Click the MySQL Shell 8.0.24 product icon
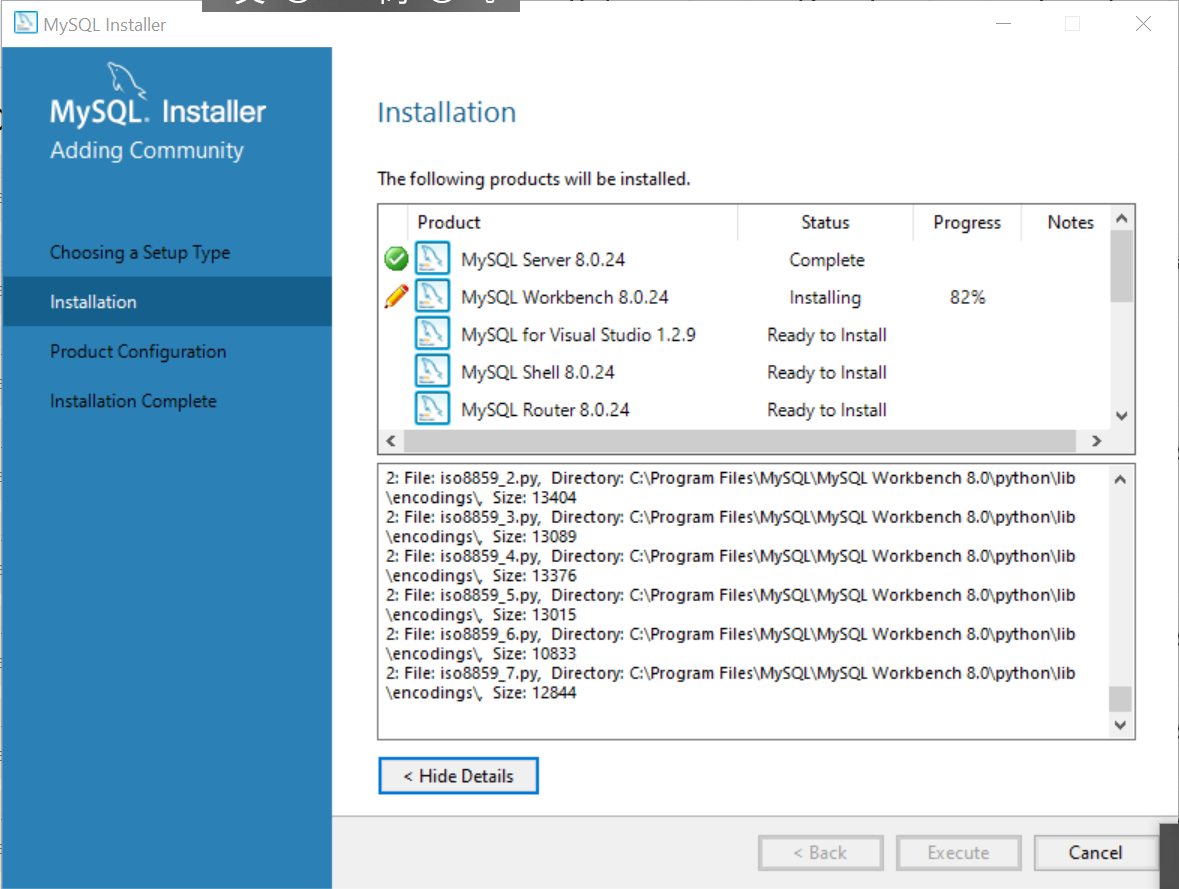The image size is (1179, 889). (432, 371)
